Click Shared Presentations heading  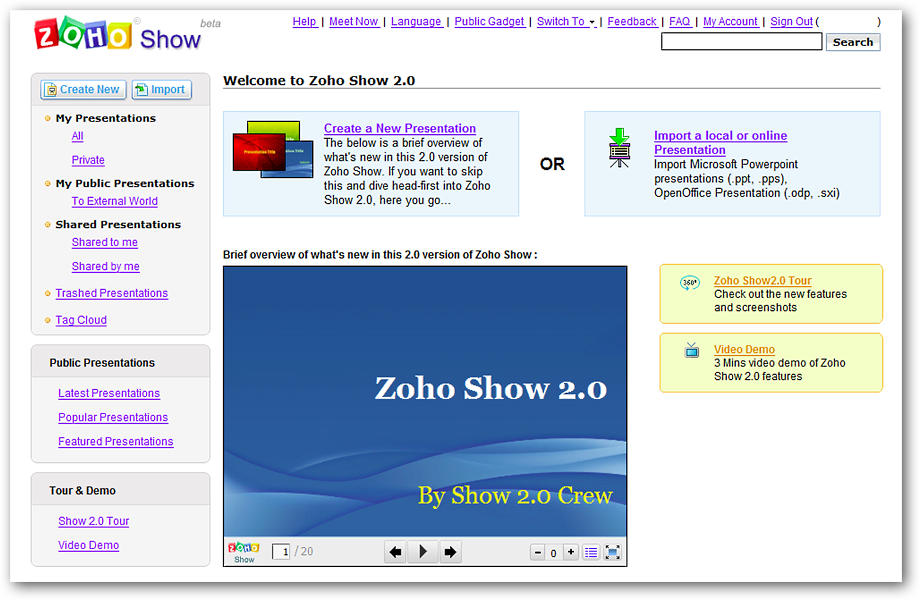(118, 225)
